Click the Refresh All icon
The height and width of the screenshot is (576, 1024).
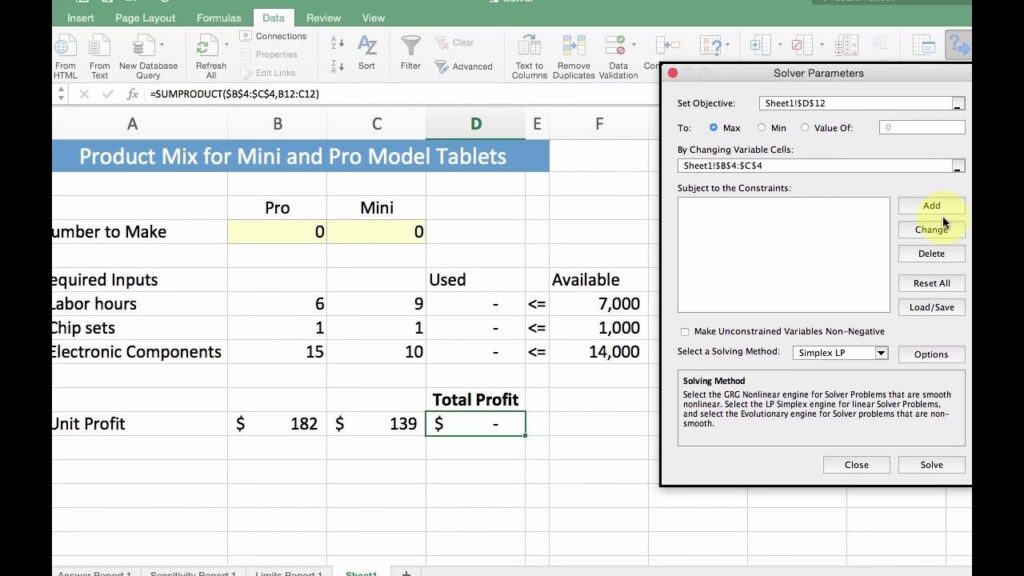(x=208, y=46)
